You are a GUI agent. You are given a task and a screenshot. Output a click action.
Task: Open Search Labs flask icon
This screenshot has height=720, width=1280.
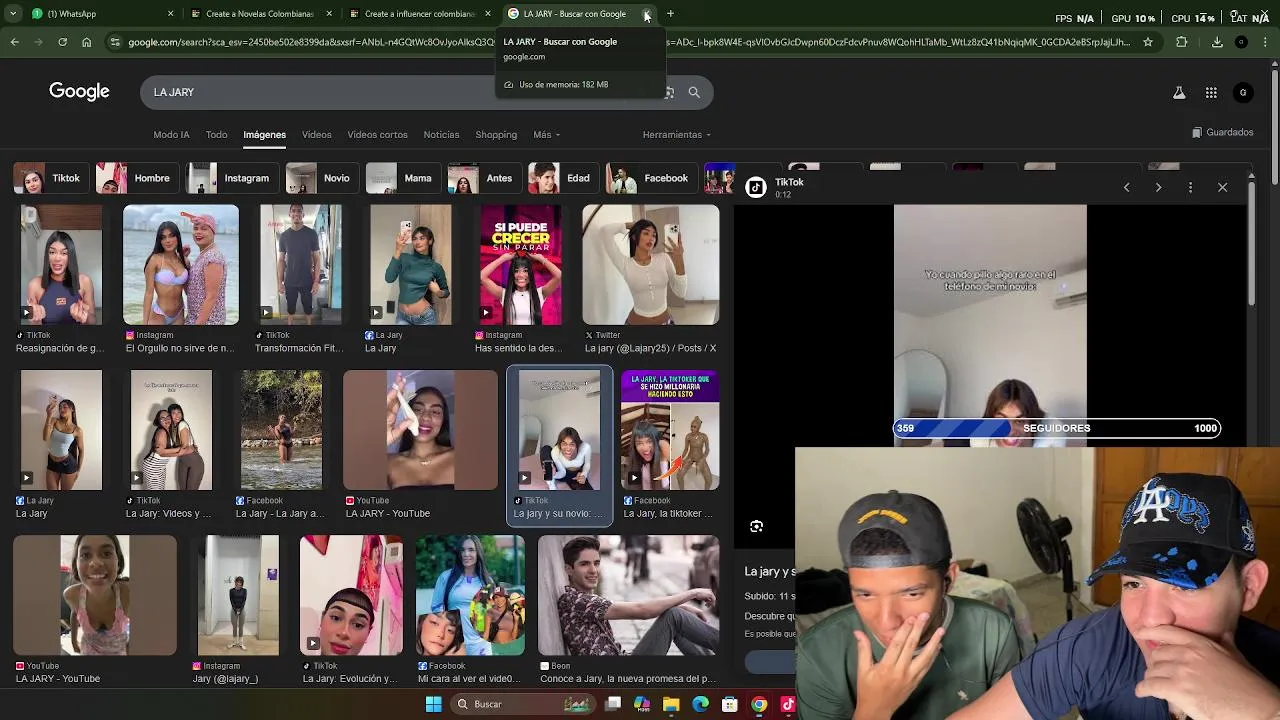point(1179,92)
